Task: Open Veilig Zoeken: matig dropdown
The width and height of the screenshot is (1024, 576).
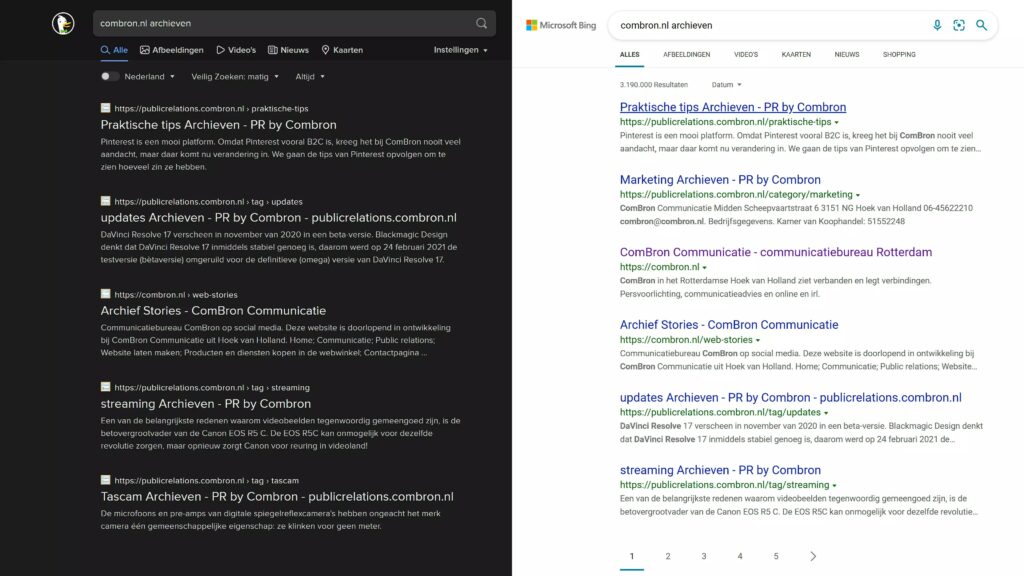Action: [235, 76]
